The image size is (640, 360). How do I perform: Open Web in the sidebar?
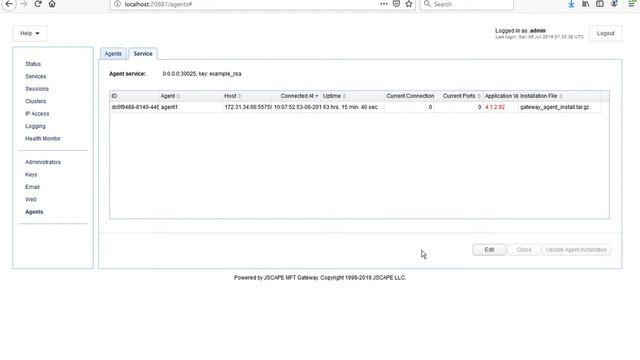[x=31, y=200]
